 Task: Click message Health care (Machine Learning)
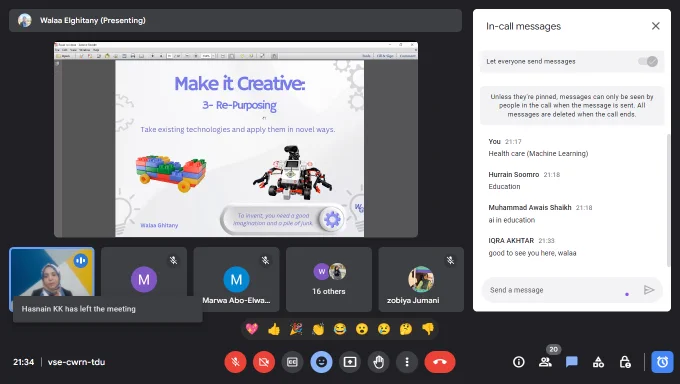click(x=538, y=154)
